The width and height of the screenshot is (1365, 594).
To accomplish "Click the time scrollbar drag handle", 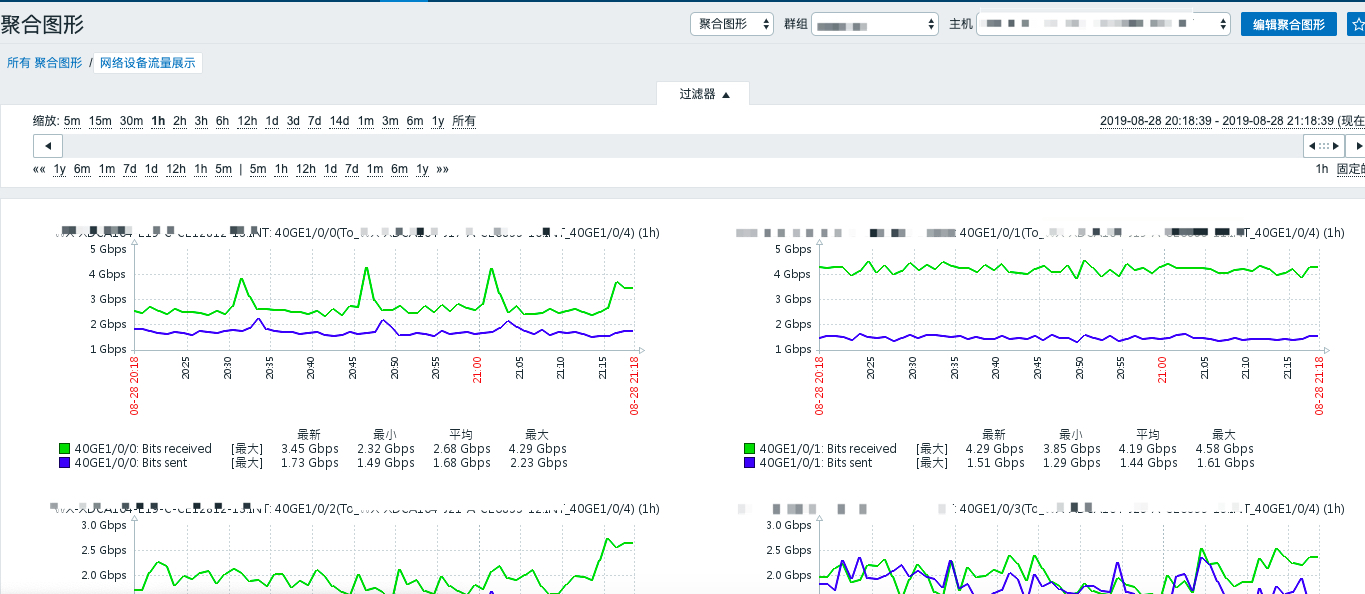I will point(1324,146).
